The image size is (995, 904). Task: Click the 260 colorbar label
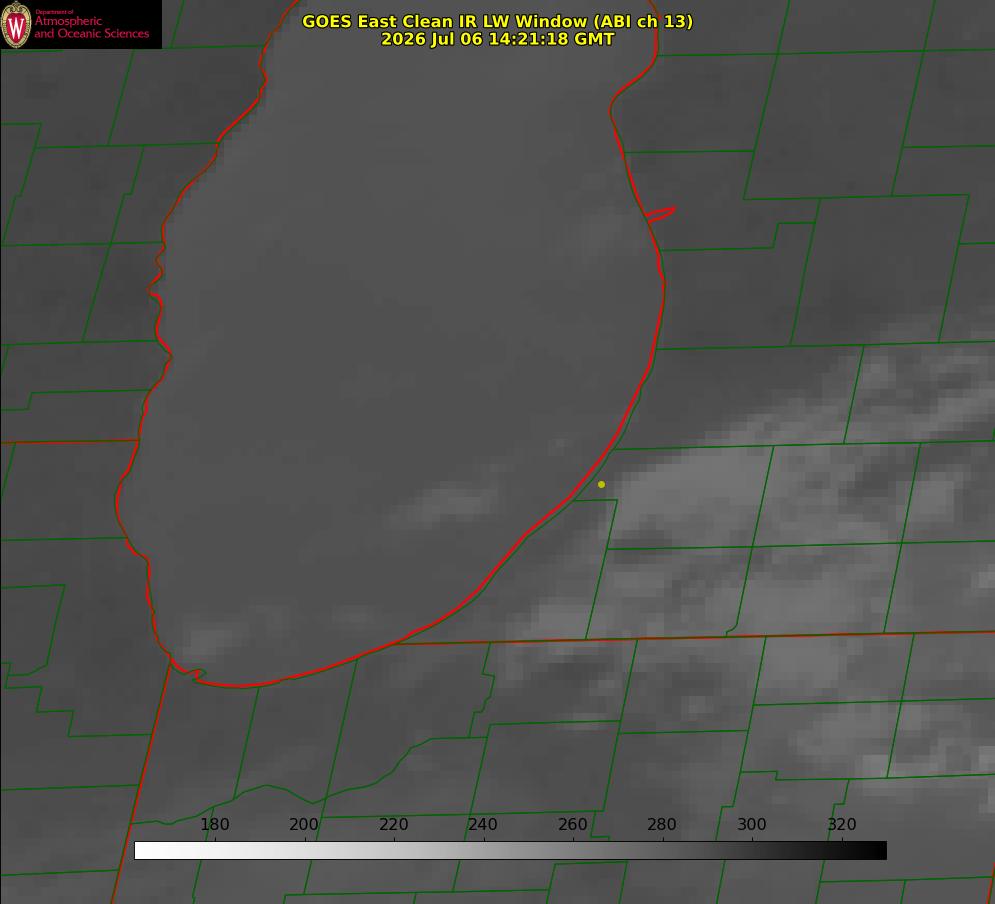(x=572, y=824)
